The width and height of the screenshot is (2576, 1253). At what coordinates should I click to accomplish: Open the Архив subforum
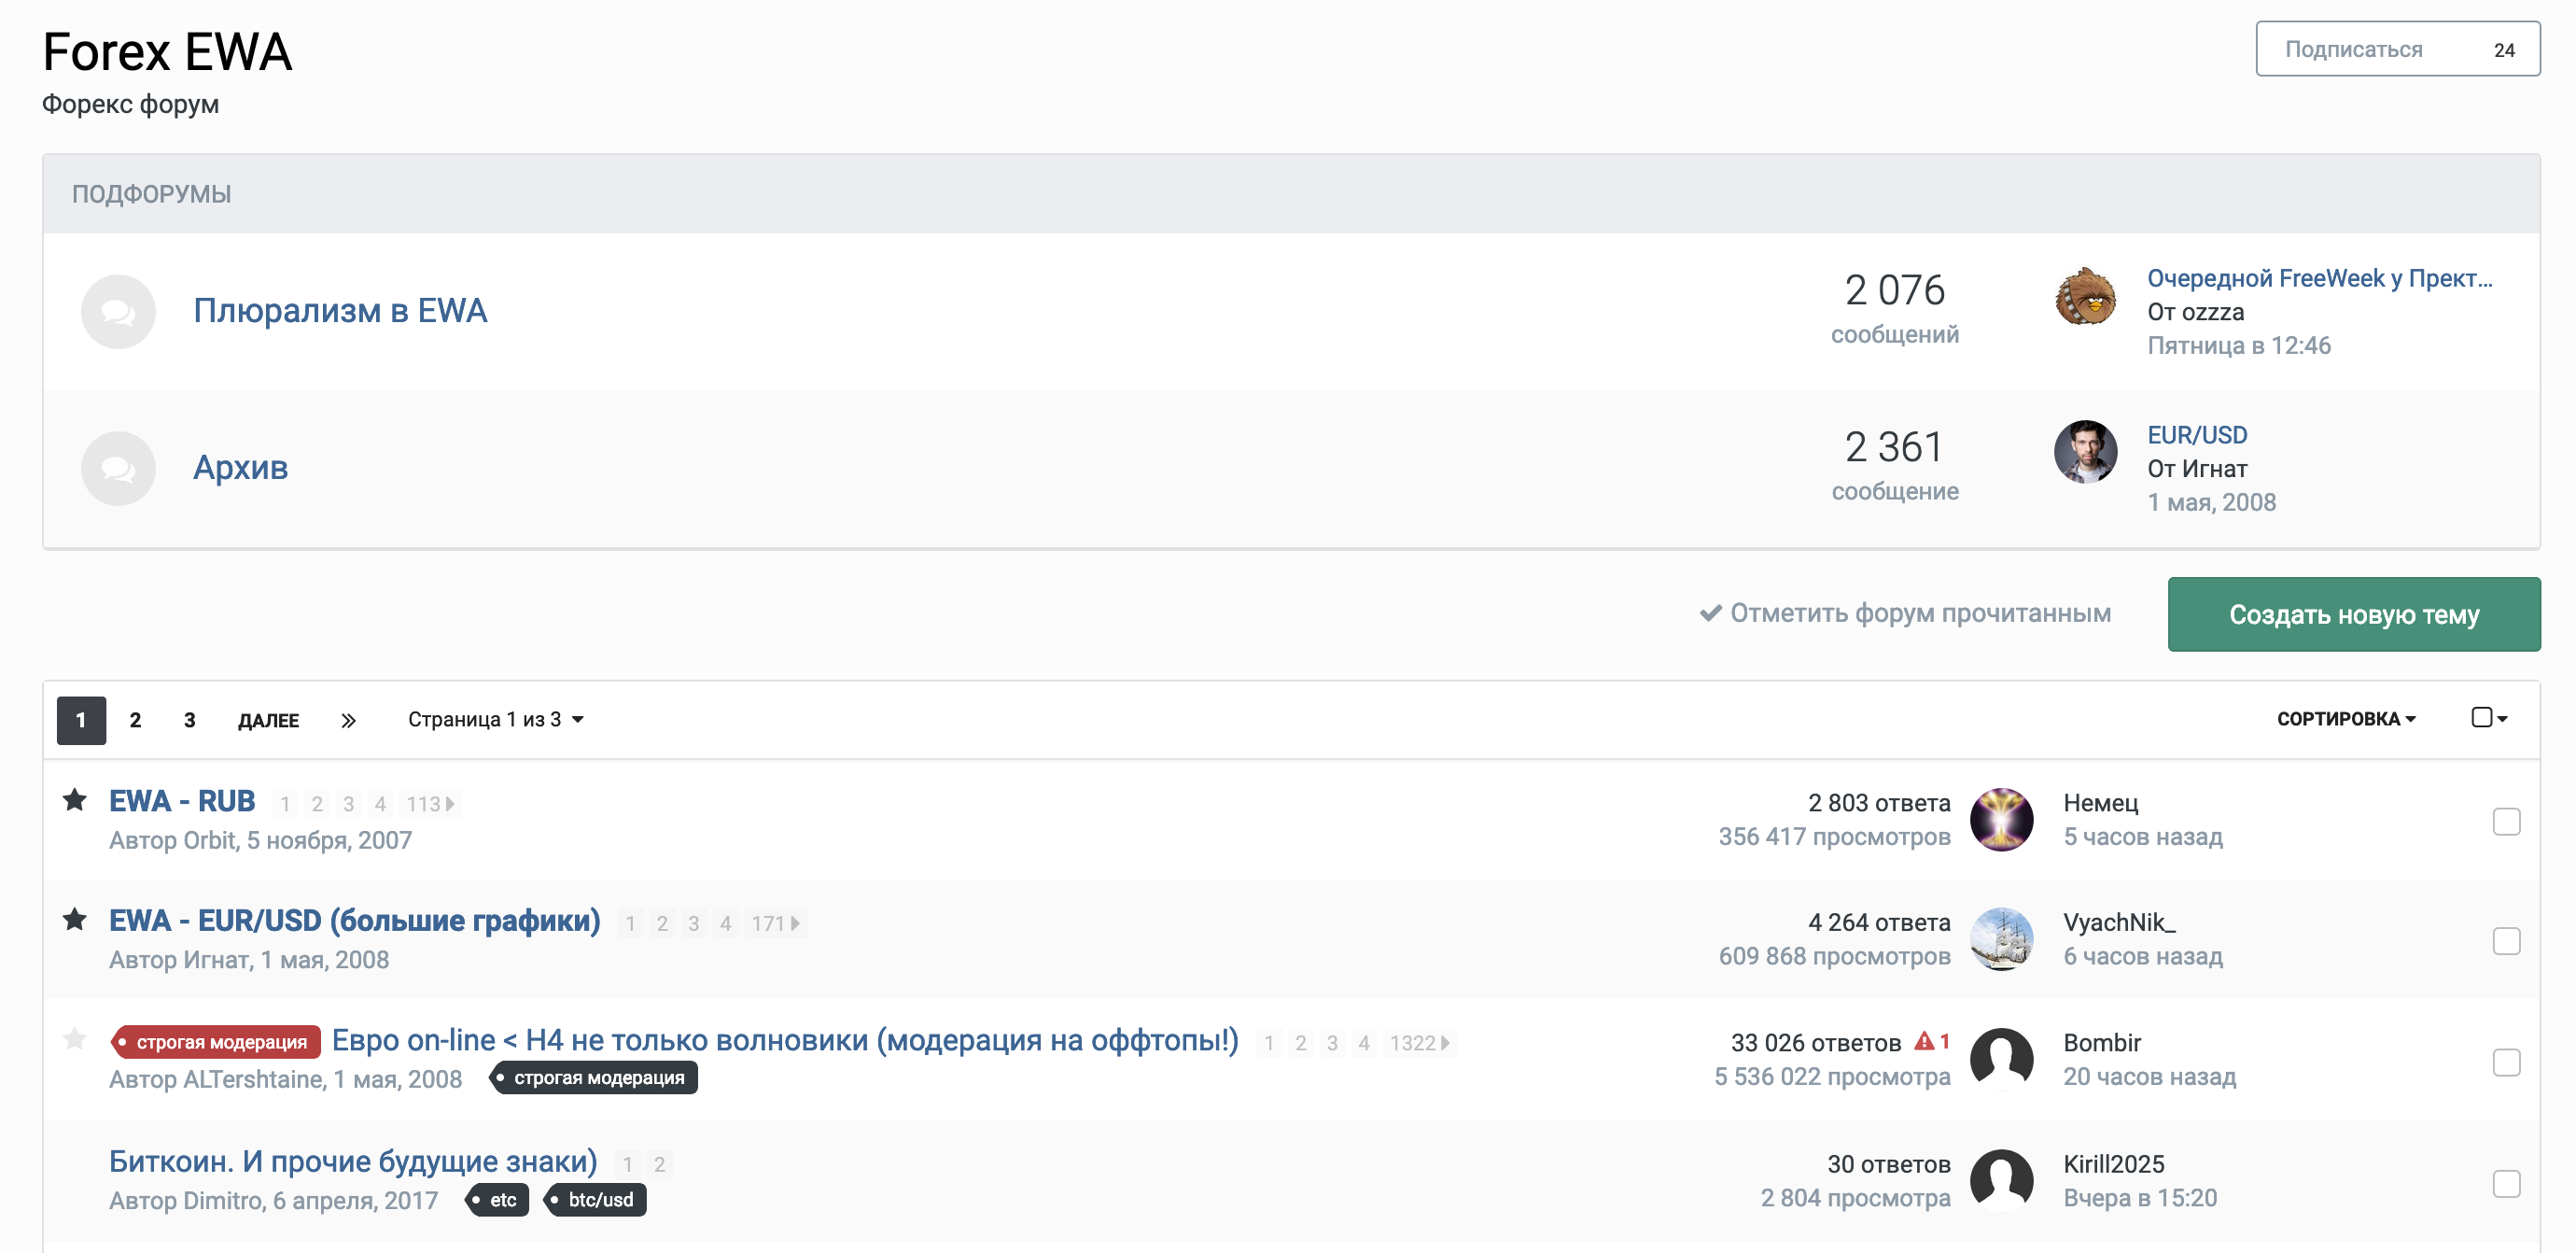(x=240, y=468)
